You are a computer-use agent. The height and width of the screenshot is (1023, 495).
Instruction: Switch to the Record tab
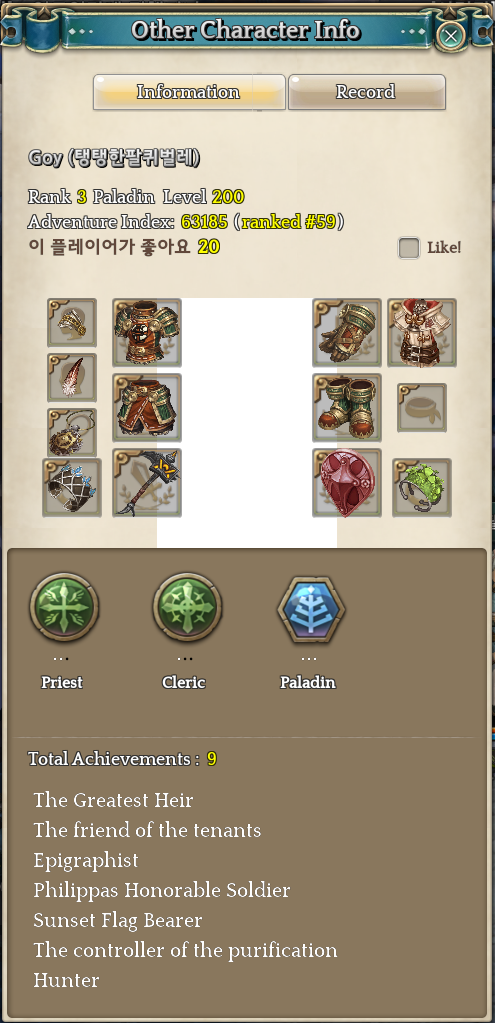(x=367, y=92)
